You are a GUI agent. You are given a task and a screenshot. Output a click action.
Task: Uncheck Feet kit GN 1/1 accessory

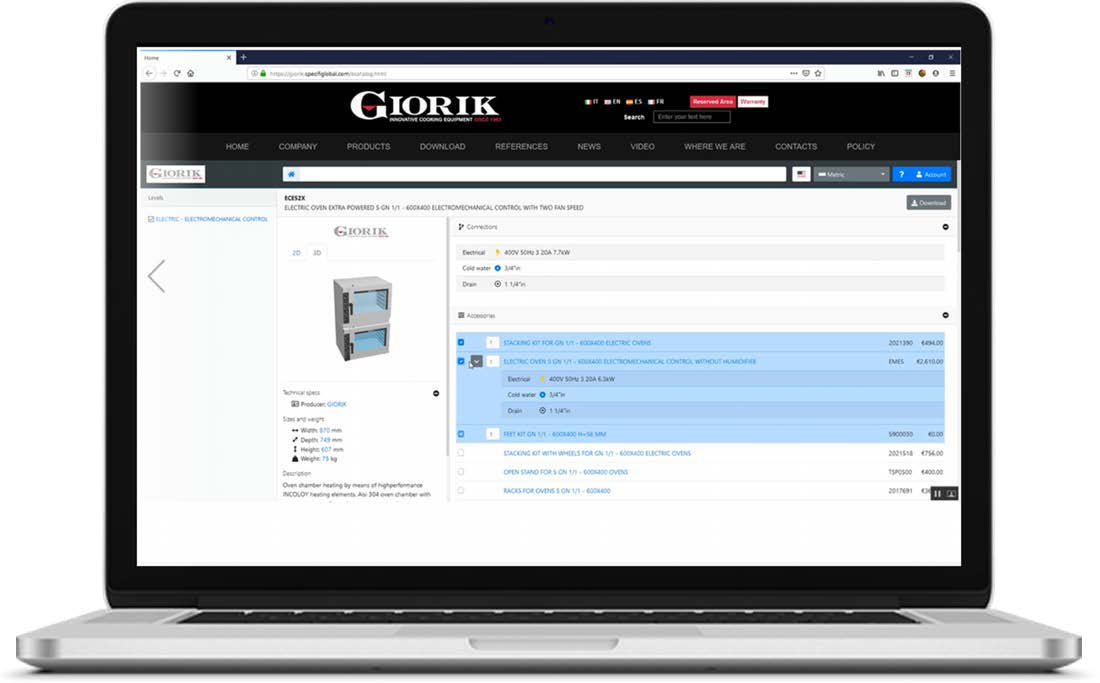461,434
